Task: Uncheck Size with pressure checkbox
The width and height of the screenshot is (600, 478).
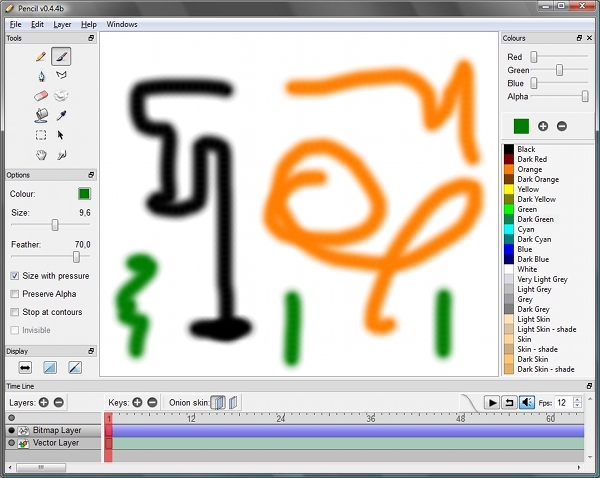Action: click(x=15, y=276)
